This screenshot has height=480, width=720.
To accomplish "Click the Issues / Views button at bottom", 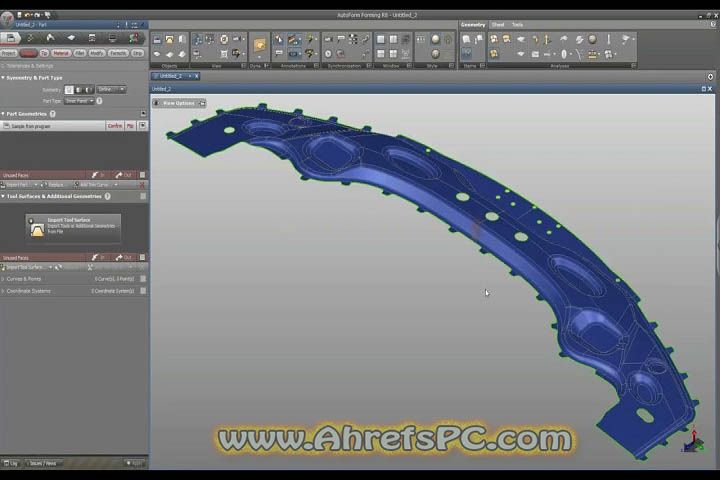I will pyautogui.click(x=43, y=463).
